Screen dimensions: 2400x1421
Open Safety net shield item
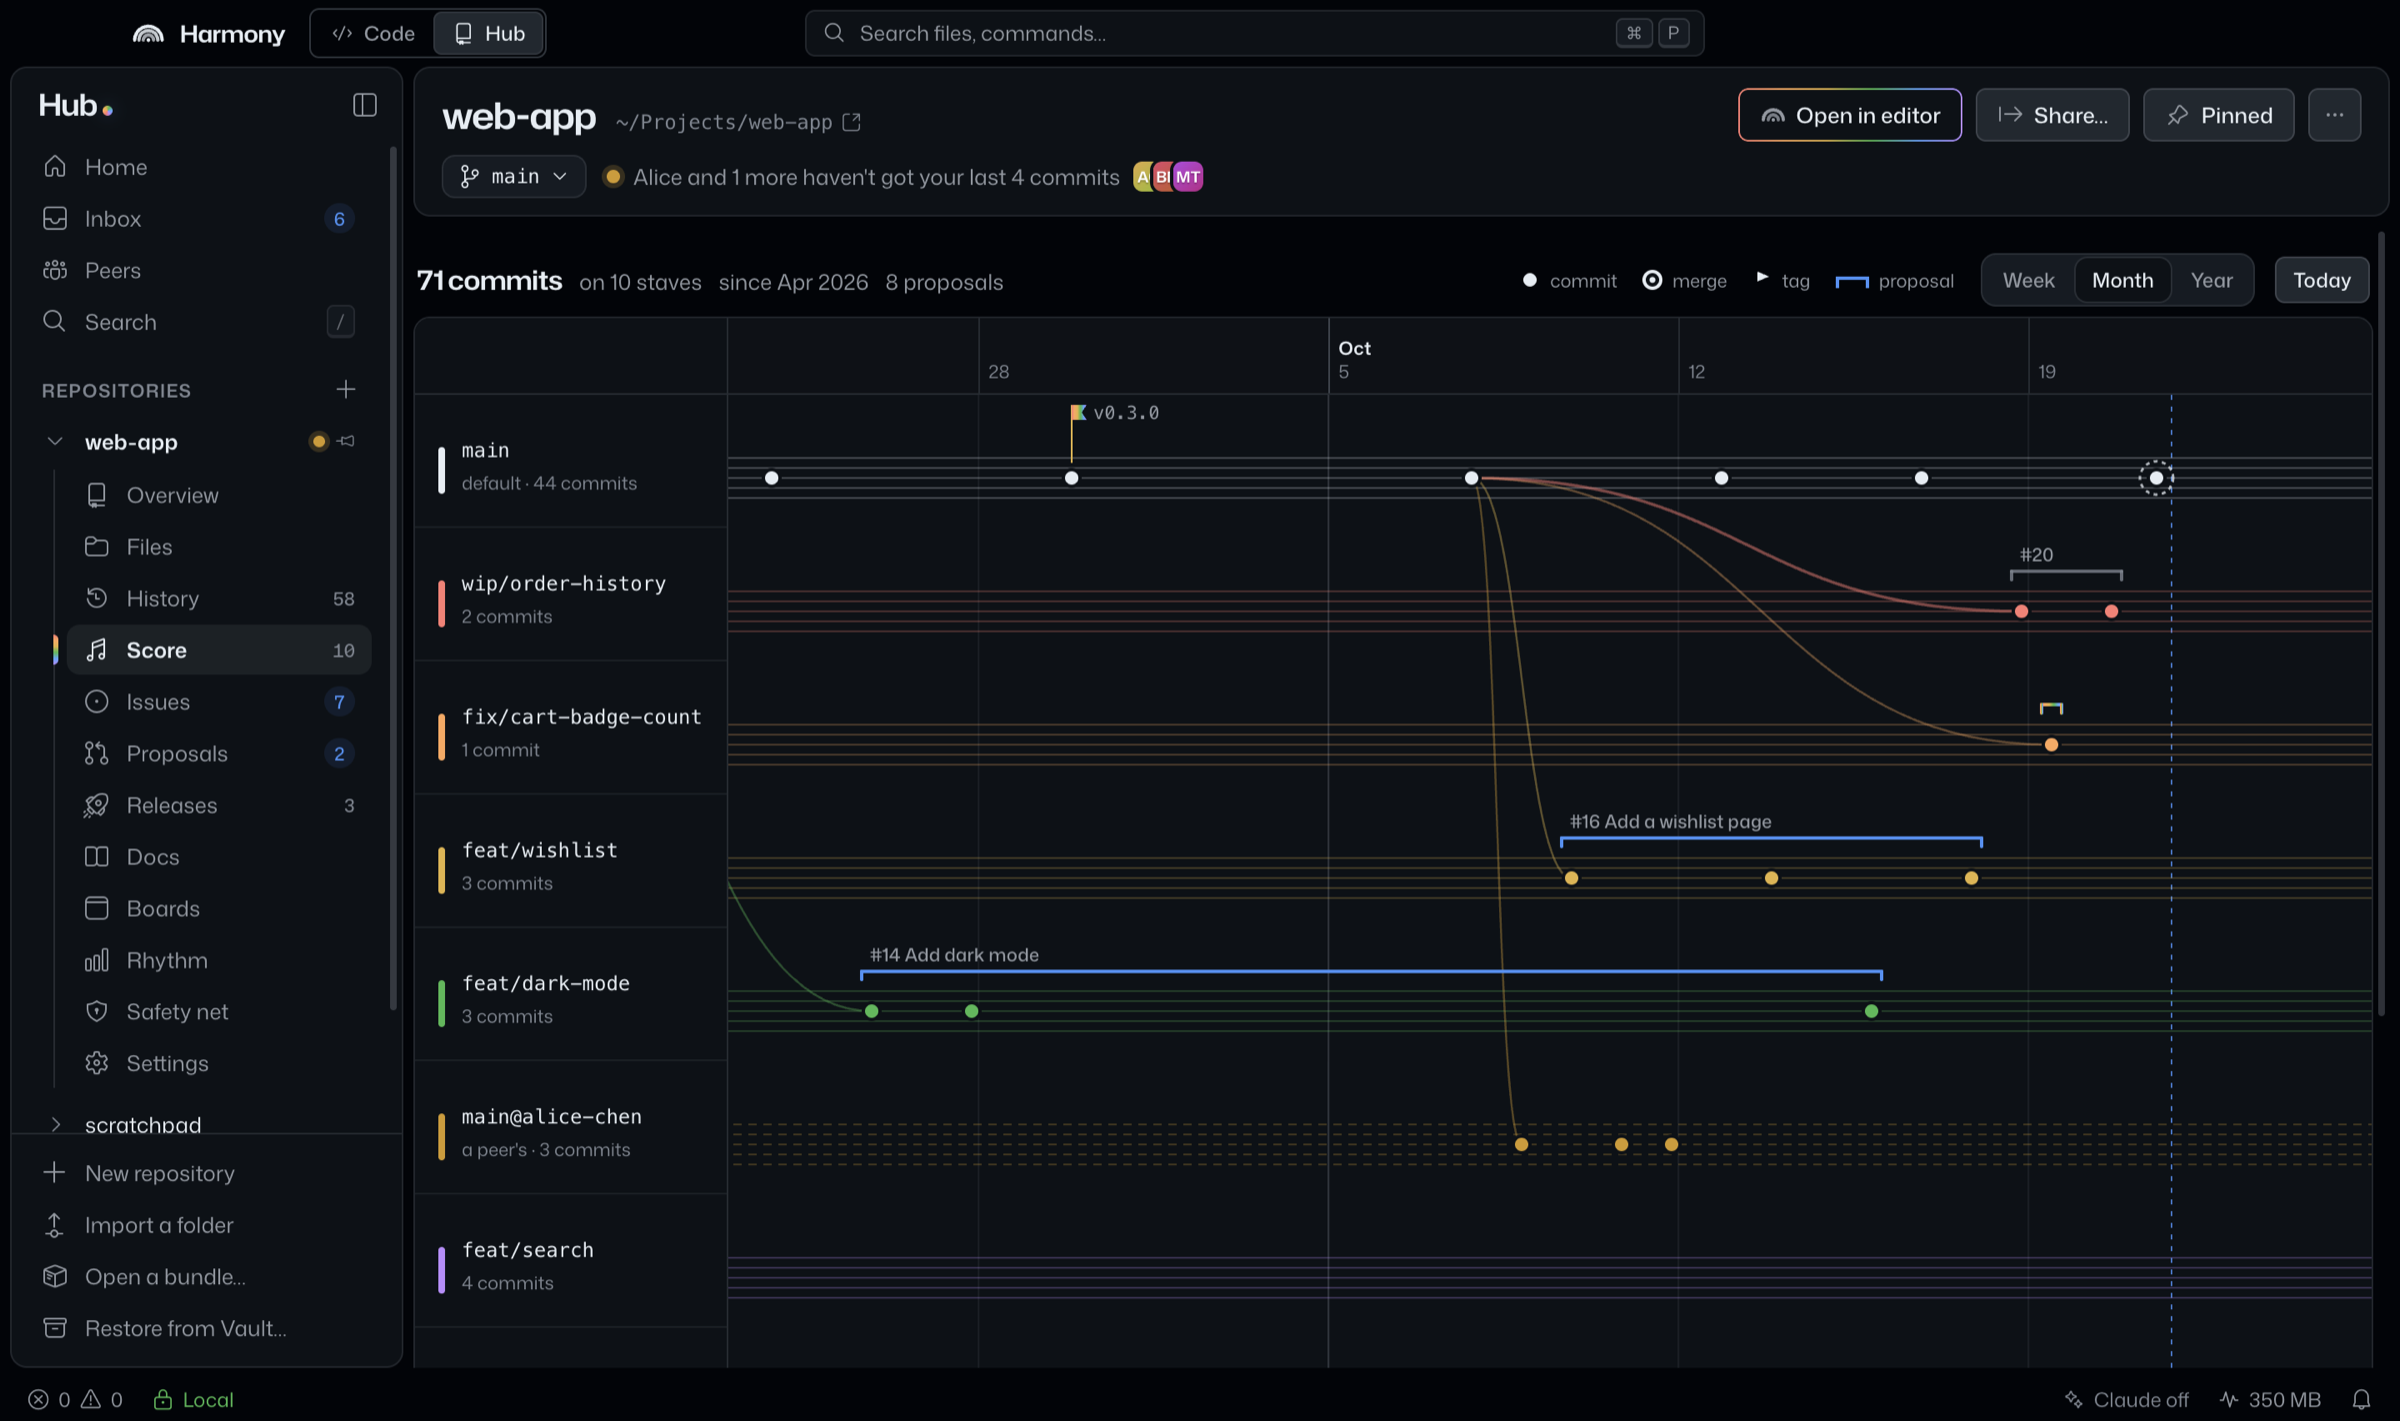219,1012
